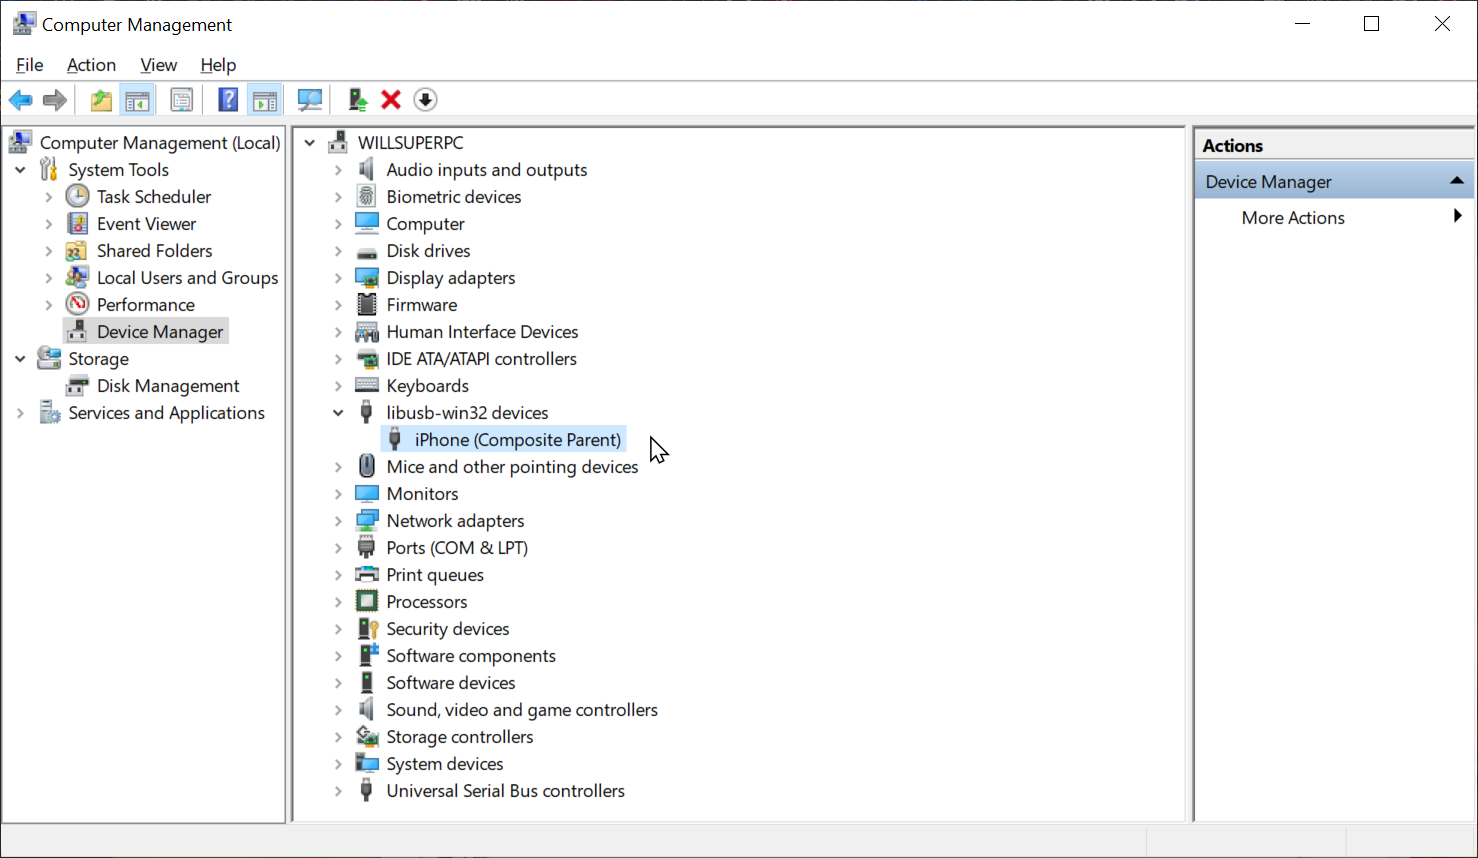
Task: Expand Services and Applications node
Action: coord(20,413)
